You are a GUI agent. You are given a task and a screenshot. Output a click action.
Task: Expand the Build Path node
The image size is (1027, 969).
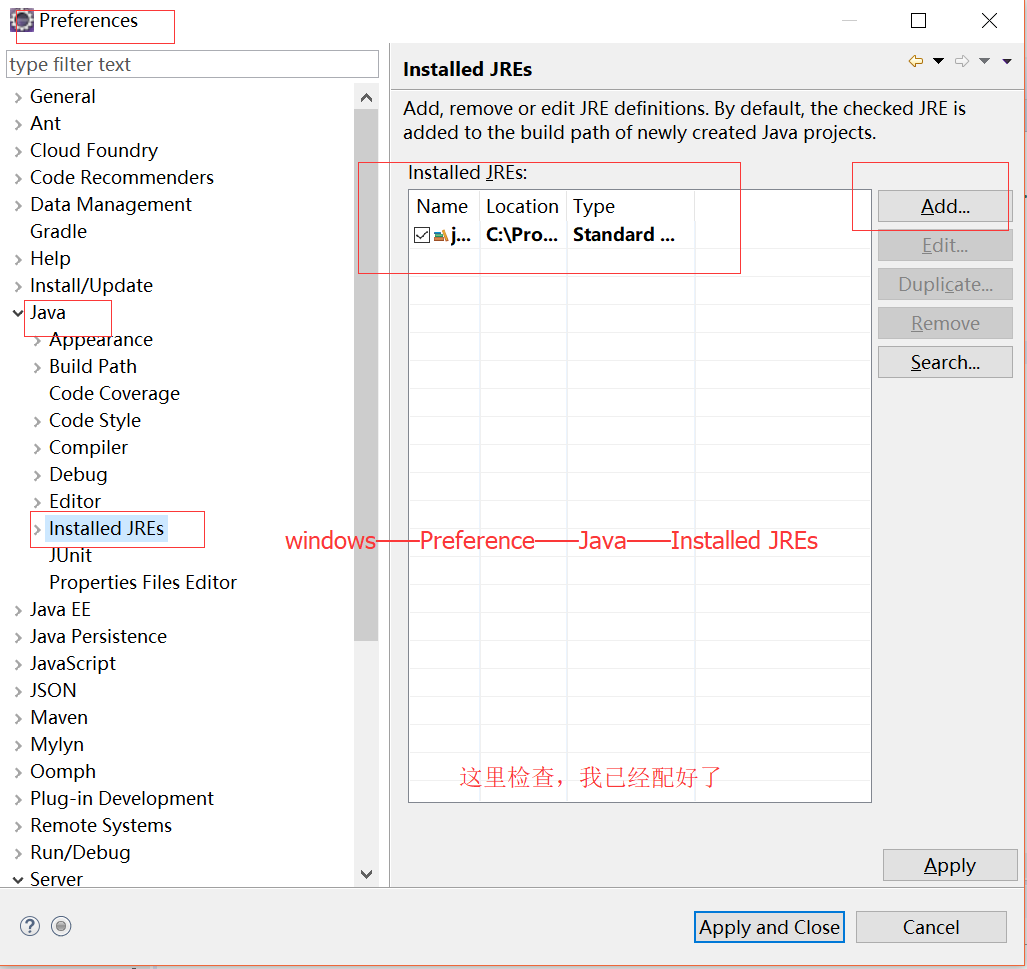point(37,368)
